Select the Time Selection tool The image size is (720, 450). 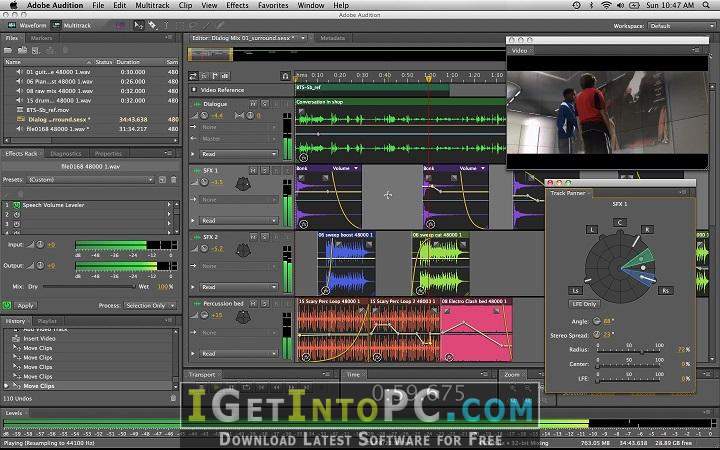[166, 26]
